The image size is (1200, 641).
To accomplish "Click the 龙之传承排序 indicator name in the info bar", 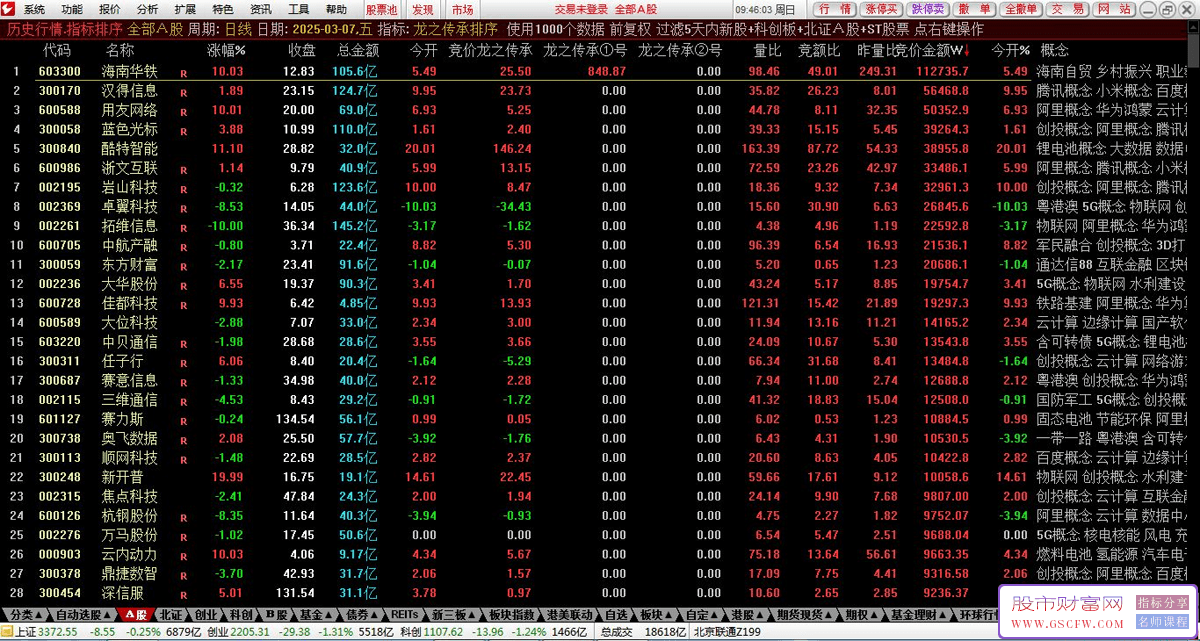I will coord(456,29).
